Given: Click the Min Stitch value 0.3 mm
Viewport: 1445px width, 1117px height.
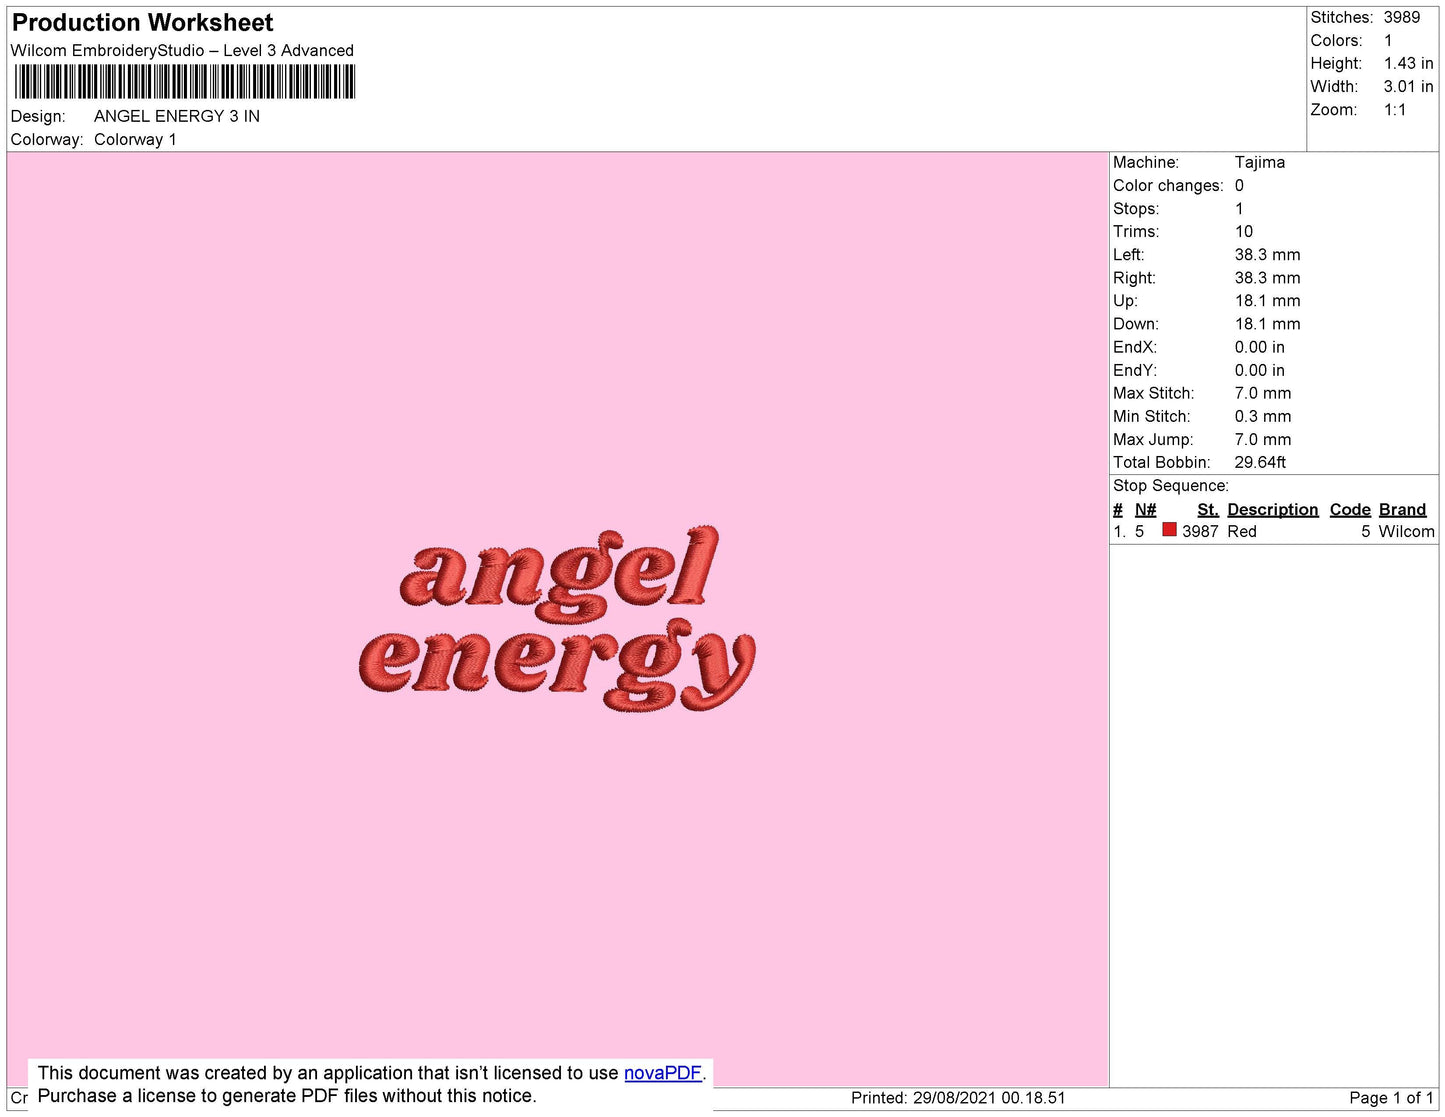Looking at the screenshot, I should pos(1263,417).
